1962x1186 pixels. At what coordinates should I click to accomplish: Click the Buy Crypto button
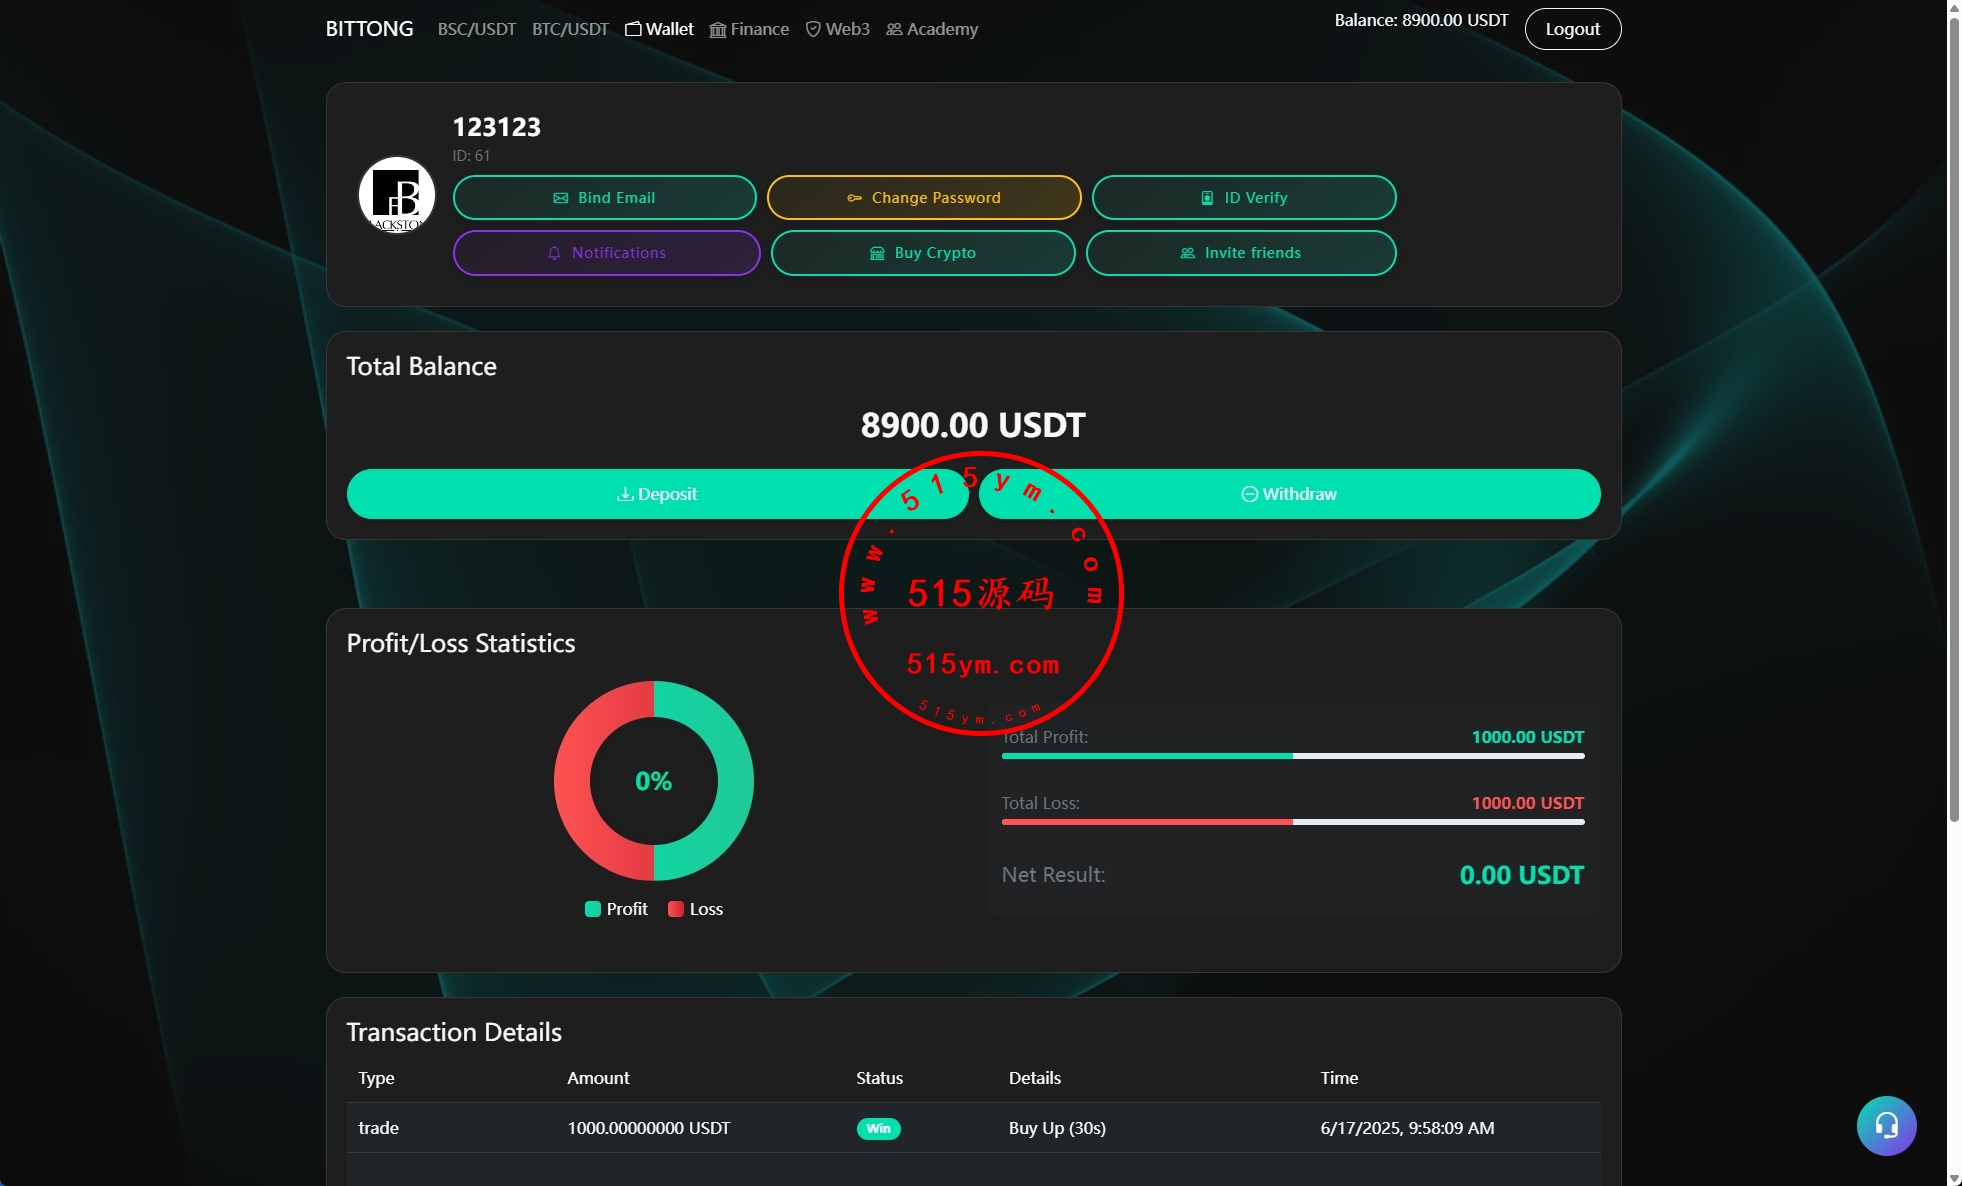point(922,253)
